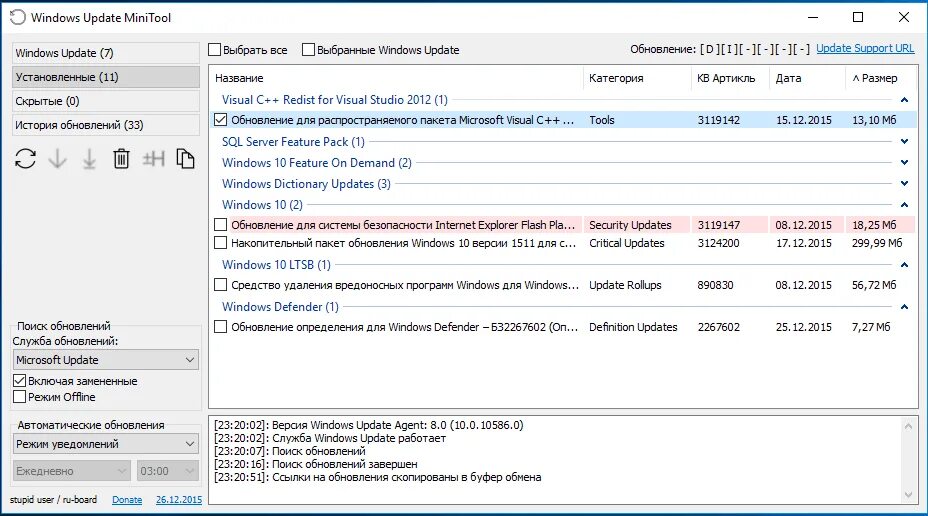
Task: Click the 25.12.2015 date cell
Action: pos(804,327)
